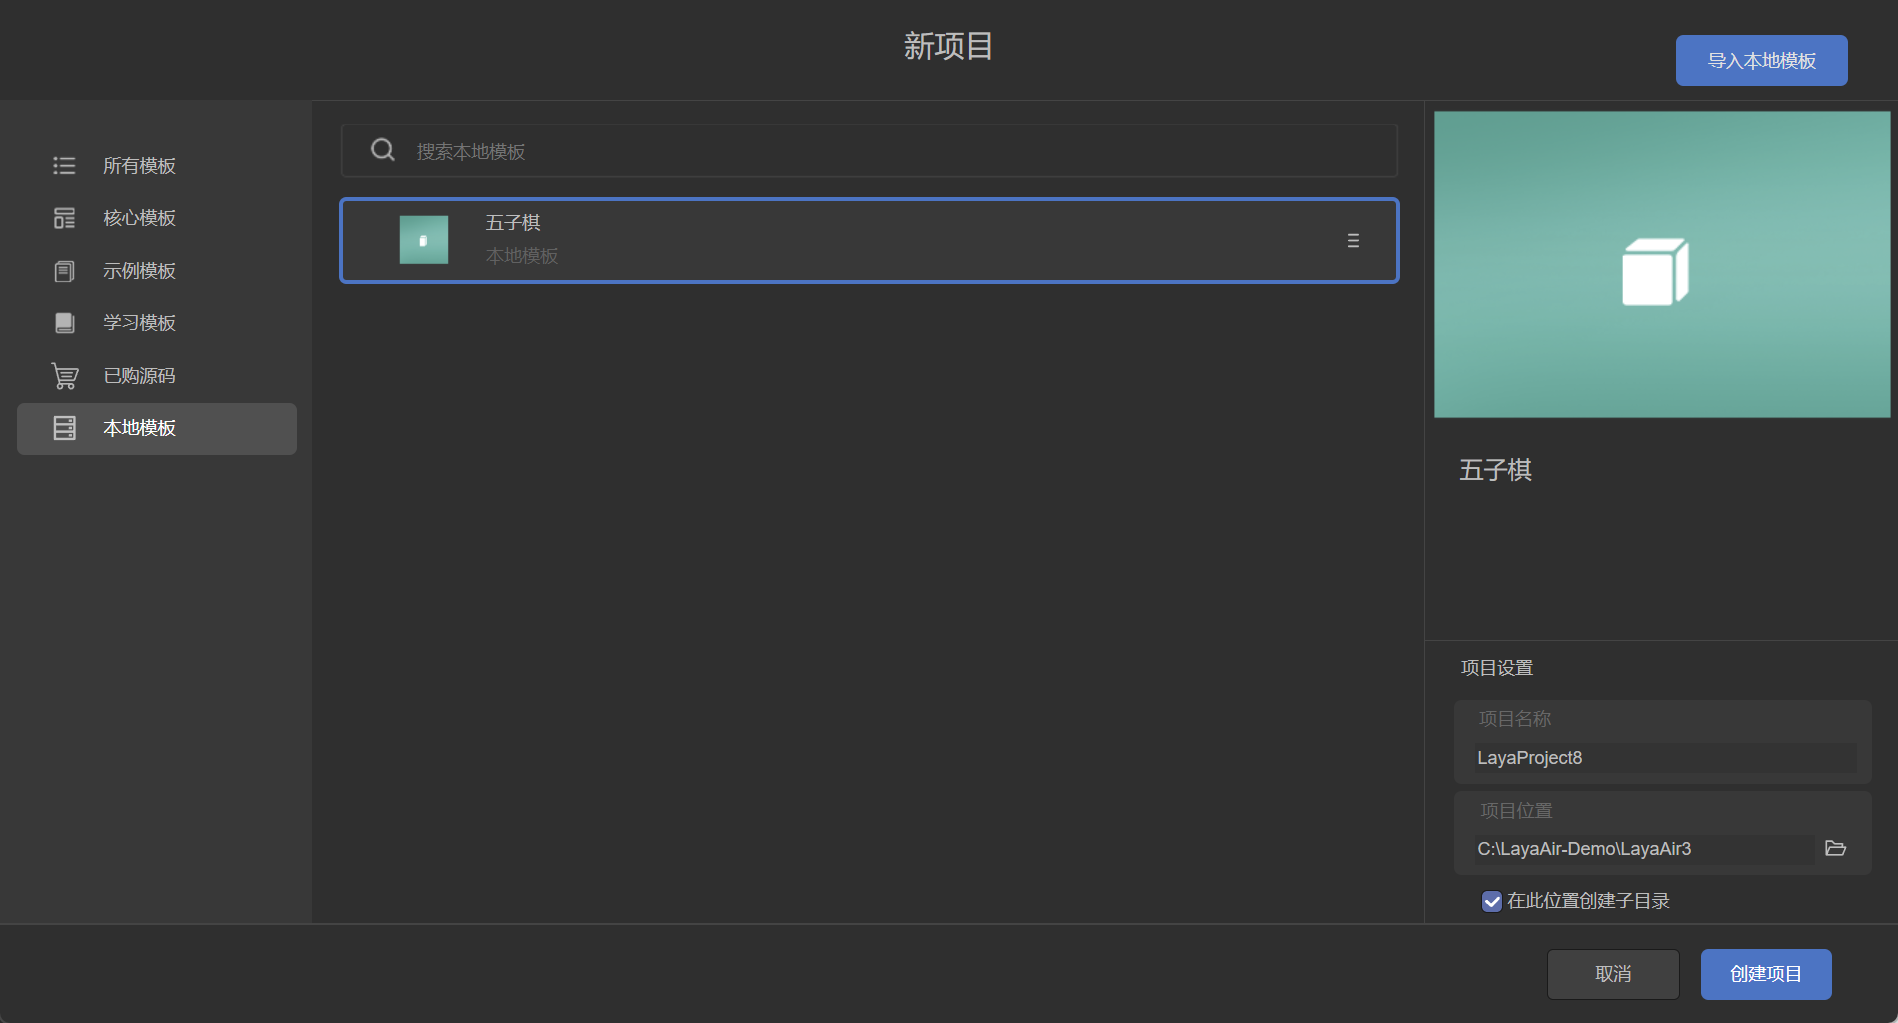
Task: Toggle the 在此位置创建子目录 checkbox
Action: coord(1491,901)
